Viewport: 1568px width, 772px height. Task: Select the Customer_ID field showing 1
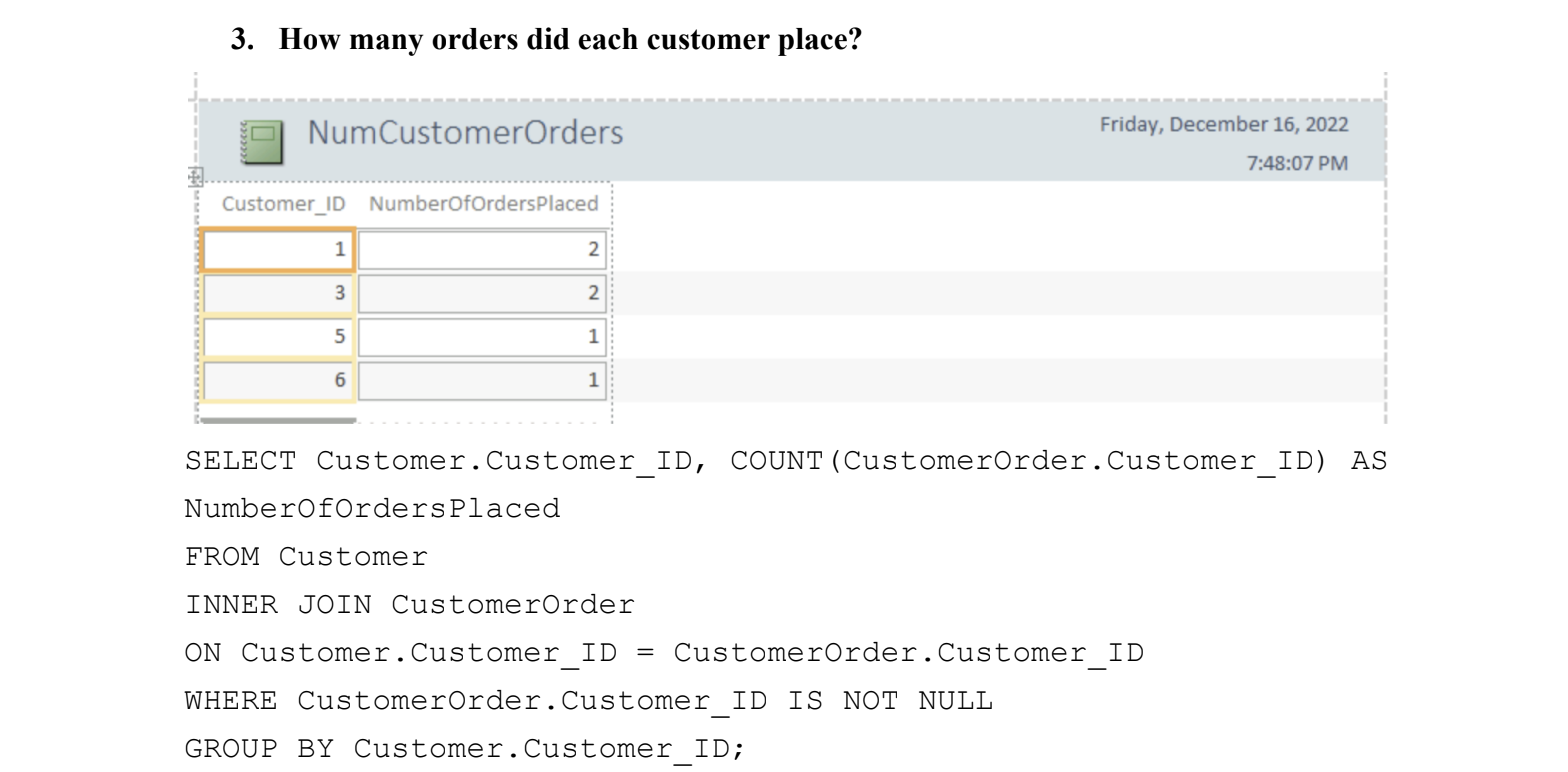pos(277,250)
